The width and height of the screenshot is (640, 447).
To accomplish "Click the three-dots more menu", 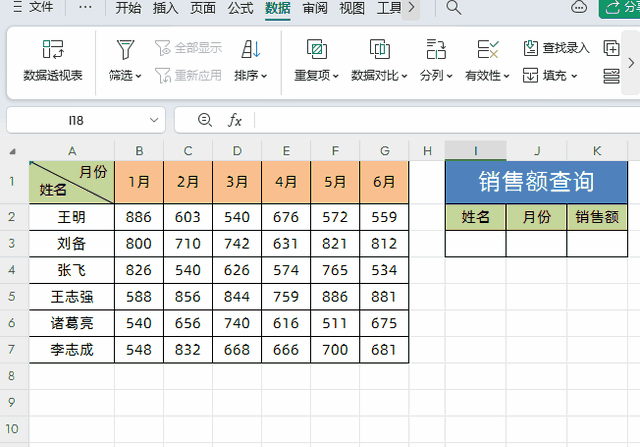I will click(x=85, y=7).
